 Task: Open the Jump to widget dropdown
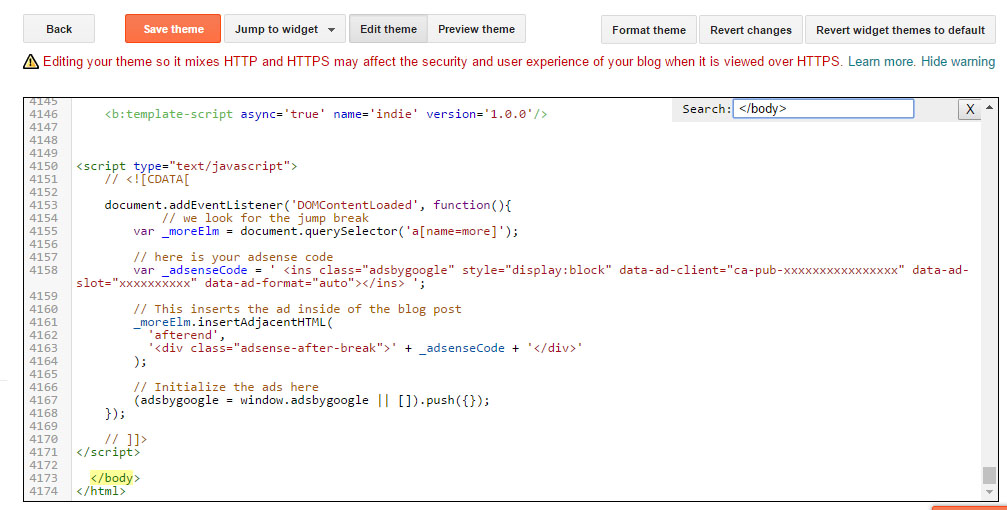(x=285, y=29)
